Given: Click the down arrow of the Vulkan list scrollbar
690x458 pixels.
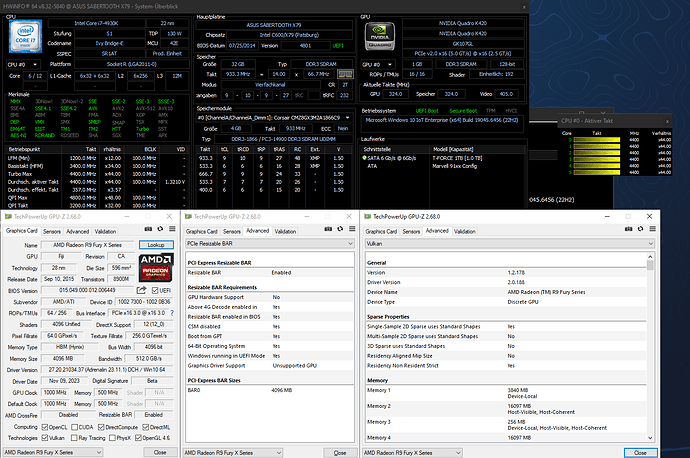Looking at the screenshot, I should coord(650,438).
